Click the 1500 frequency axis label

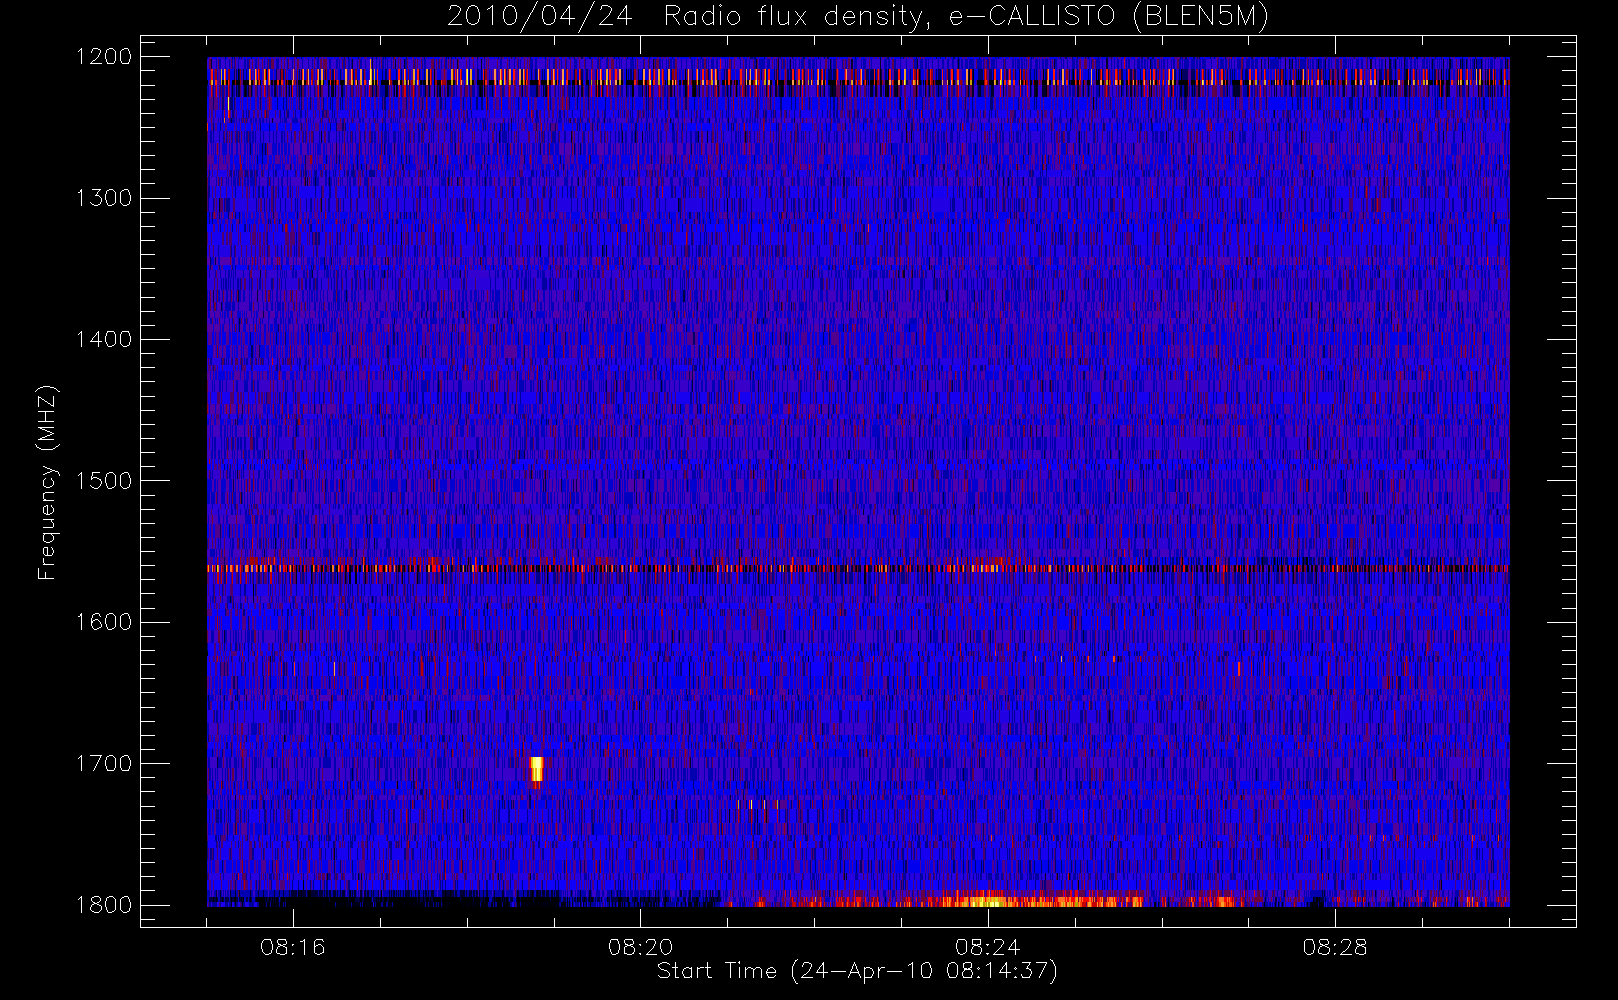(x=104, y=481)
